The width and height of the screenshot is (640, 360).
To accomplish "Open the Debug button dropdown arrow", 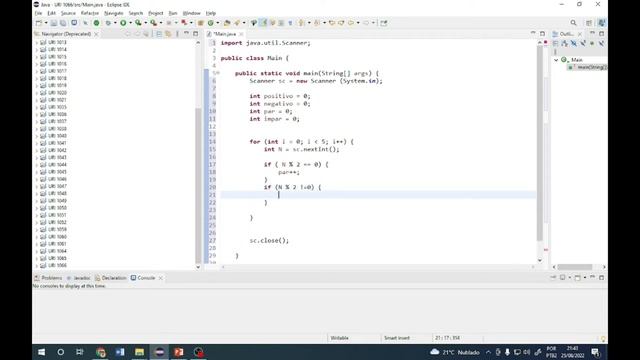I will [x=115, y=23].
